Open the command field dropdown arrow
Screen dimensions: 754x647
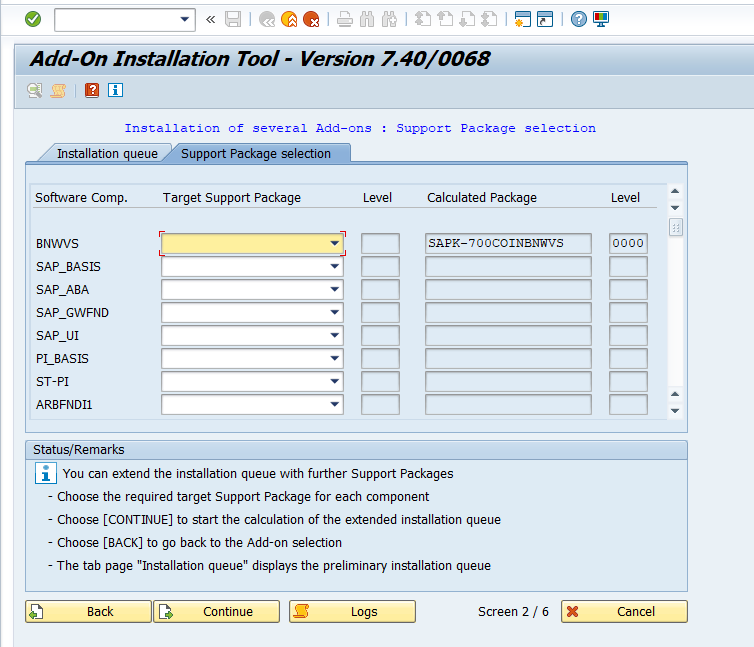[185, 19]
